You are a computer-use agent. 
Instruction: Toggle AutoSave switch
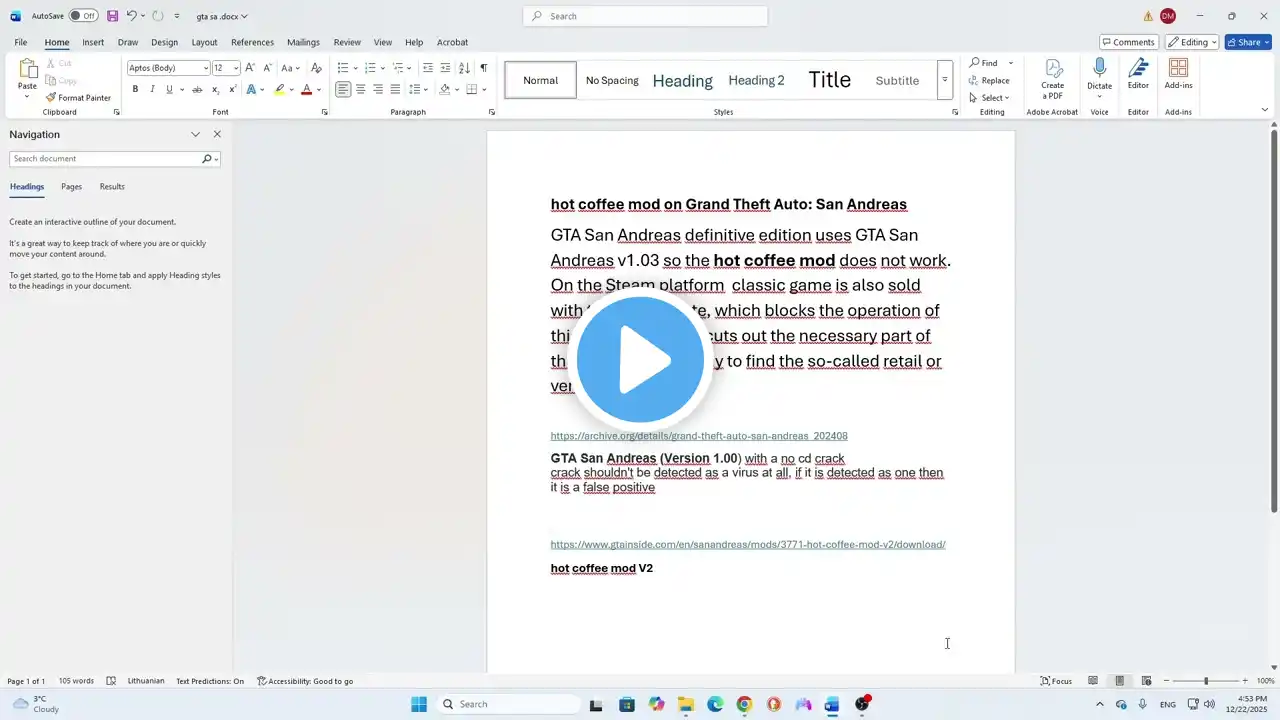(83, 16)
